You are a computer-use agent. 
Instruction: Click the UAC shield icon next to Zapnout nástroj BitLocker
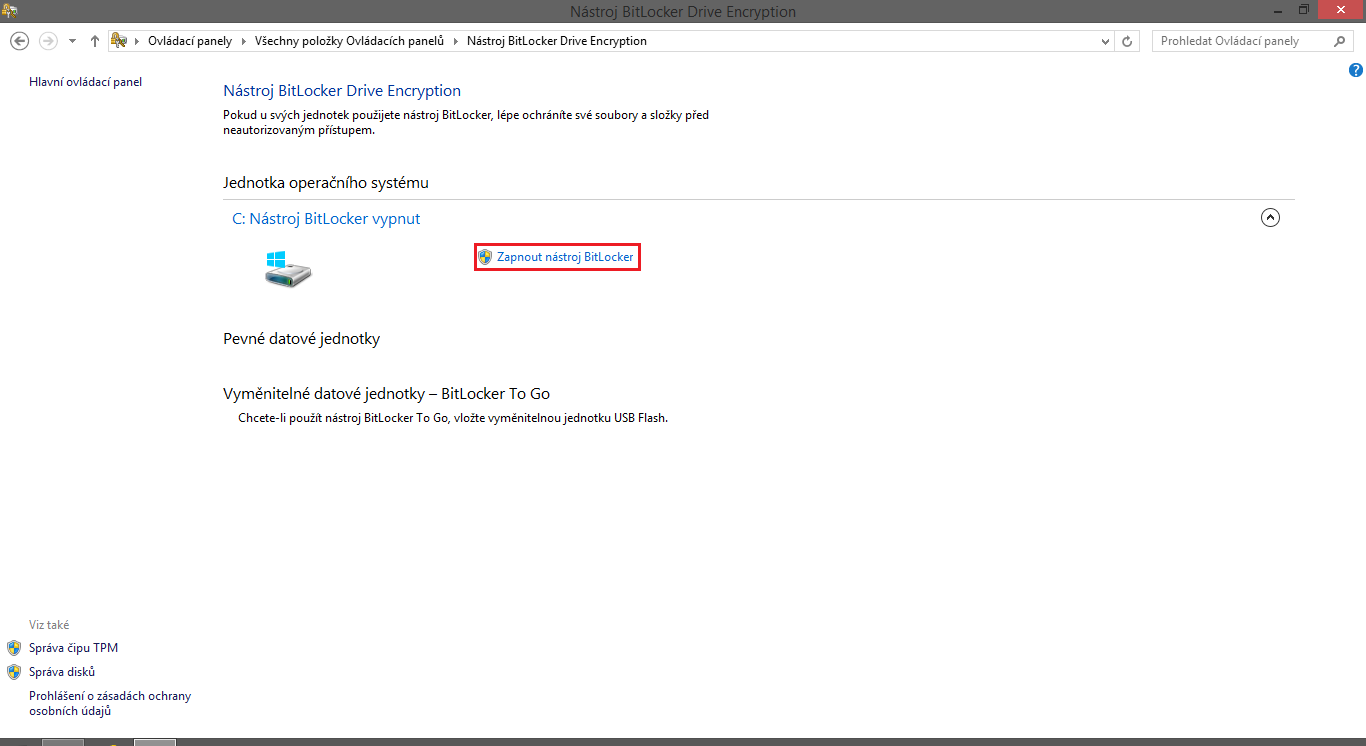[486, 256]
